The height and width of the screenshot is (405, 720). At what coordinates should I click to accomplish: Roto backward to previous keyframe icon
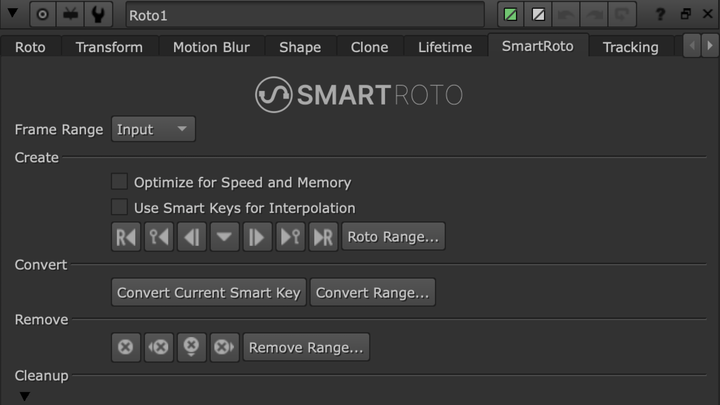(x=159, y=237)
